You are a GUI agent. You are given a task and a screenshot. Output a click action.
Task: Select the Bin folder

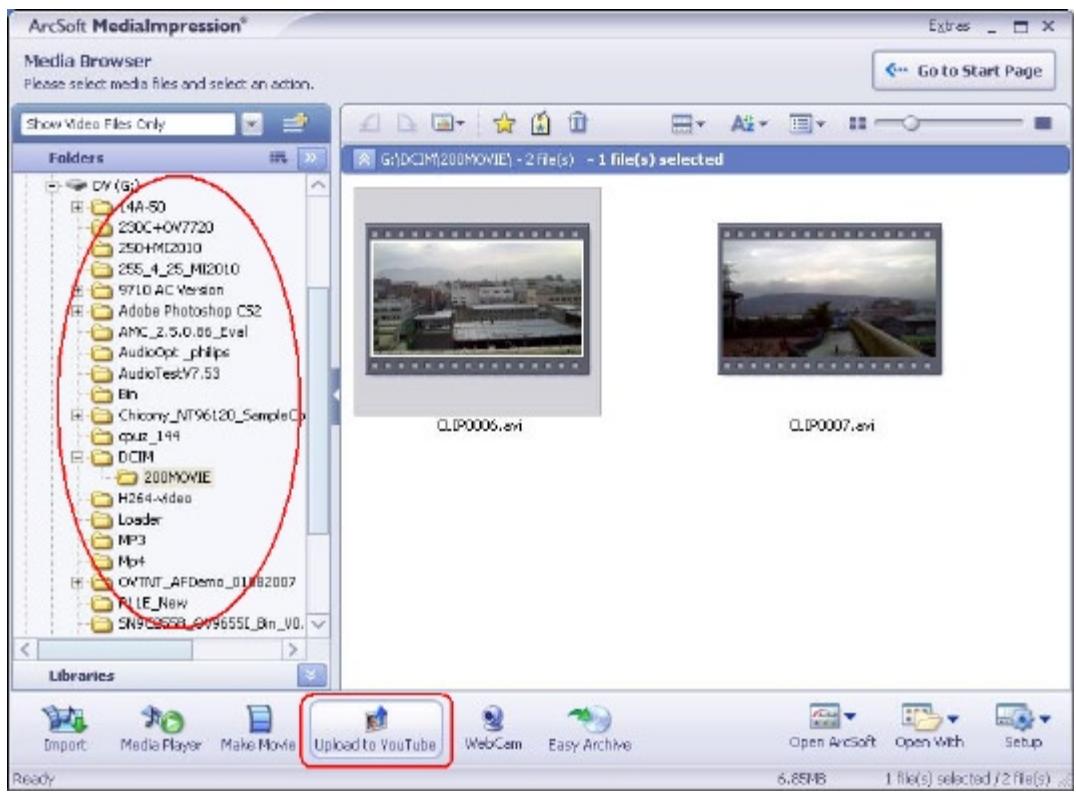pos(115,394)
